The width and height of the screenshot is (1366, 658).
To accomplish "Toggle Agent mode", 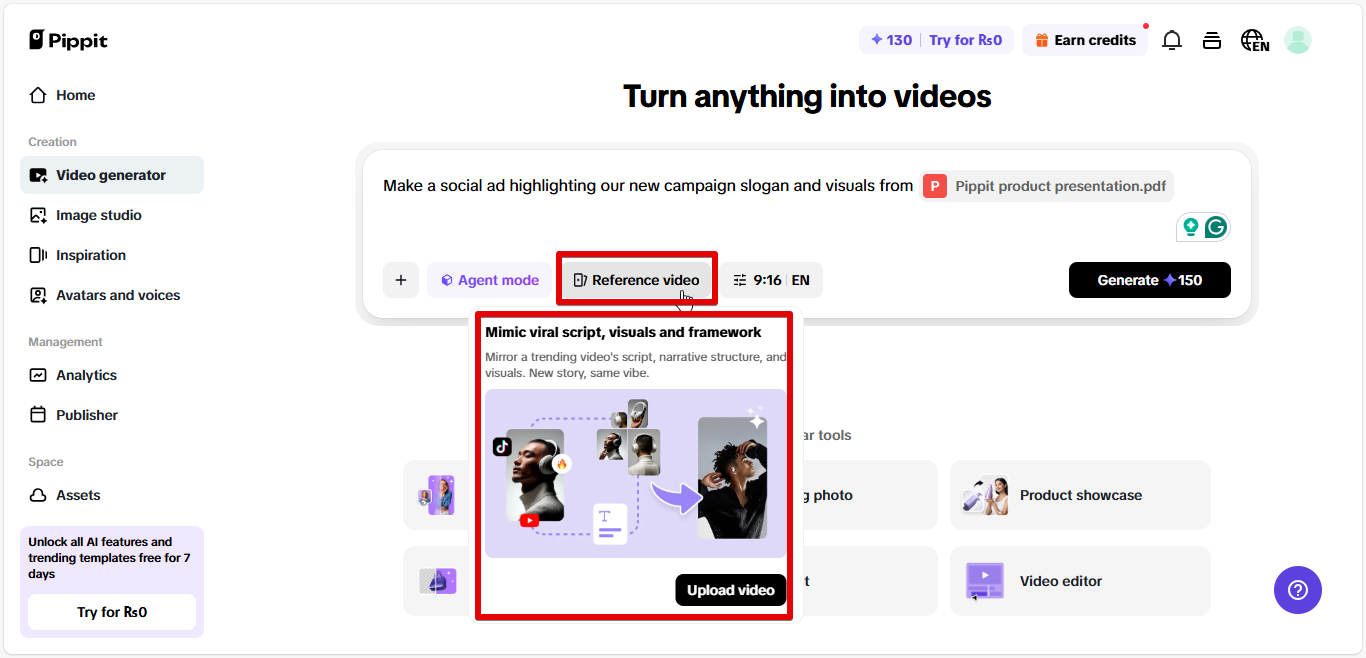I will 489,280.
